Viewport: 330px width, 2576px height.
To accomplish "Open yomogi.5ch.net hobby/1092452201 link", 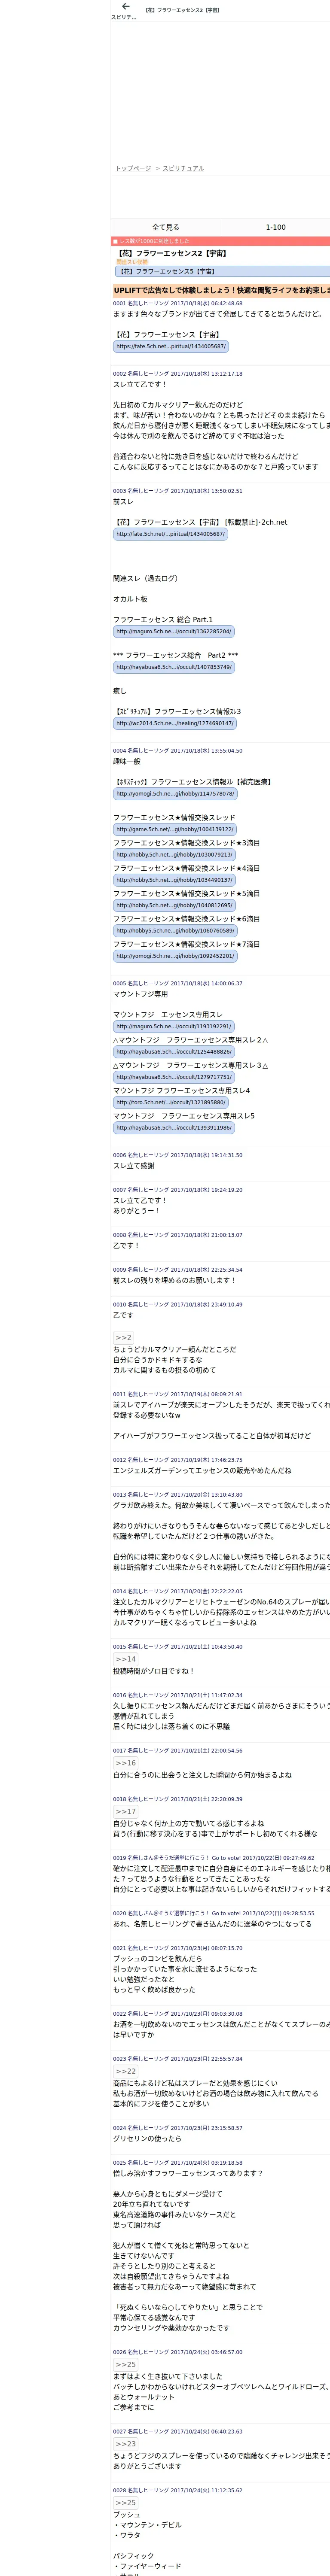I will pyautogui.click(x=174, y=956).
